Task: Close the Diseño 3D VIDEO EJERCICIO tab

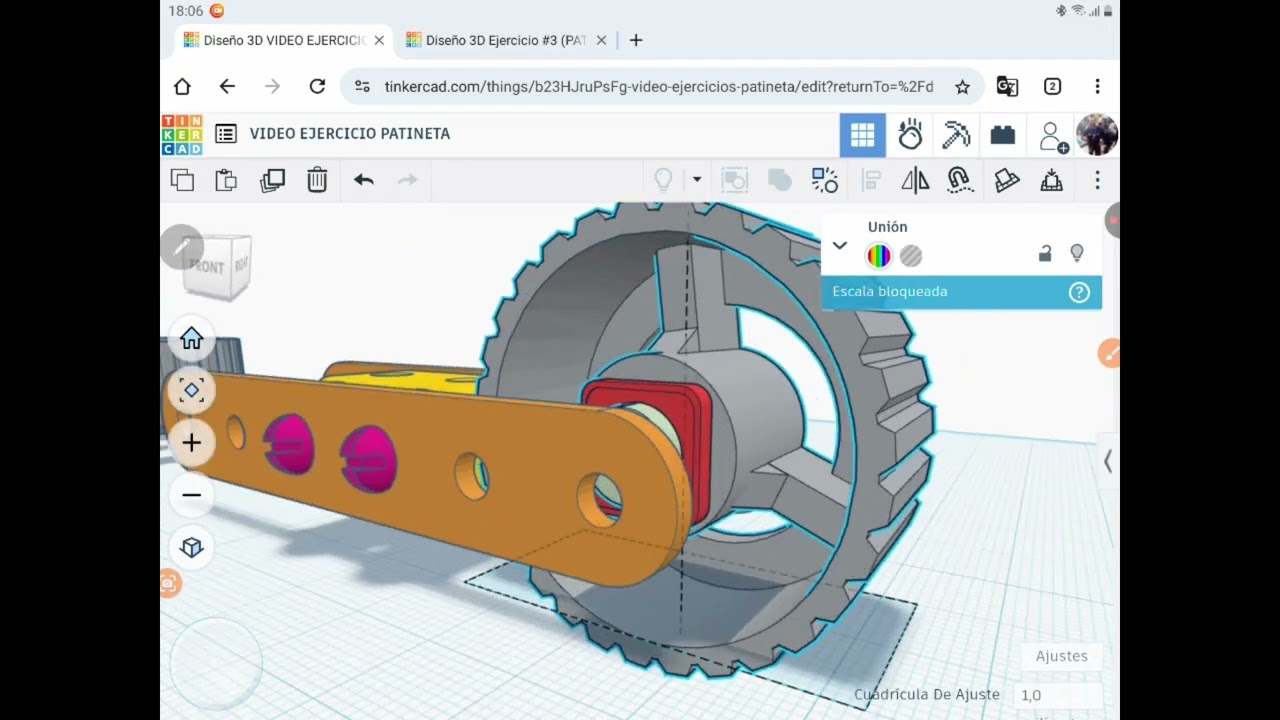Action: coord(379,40)
